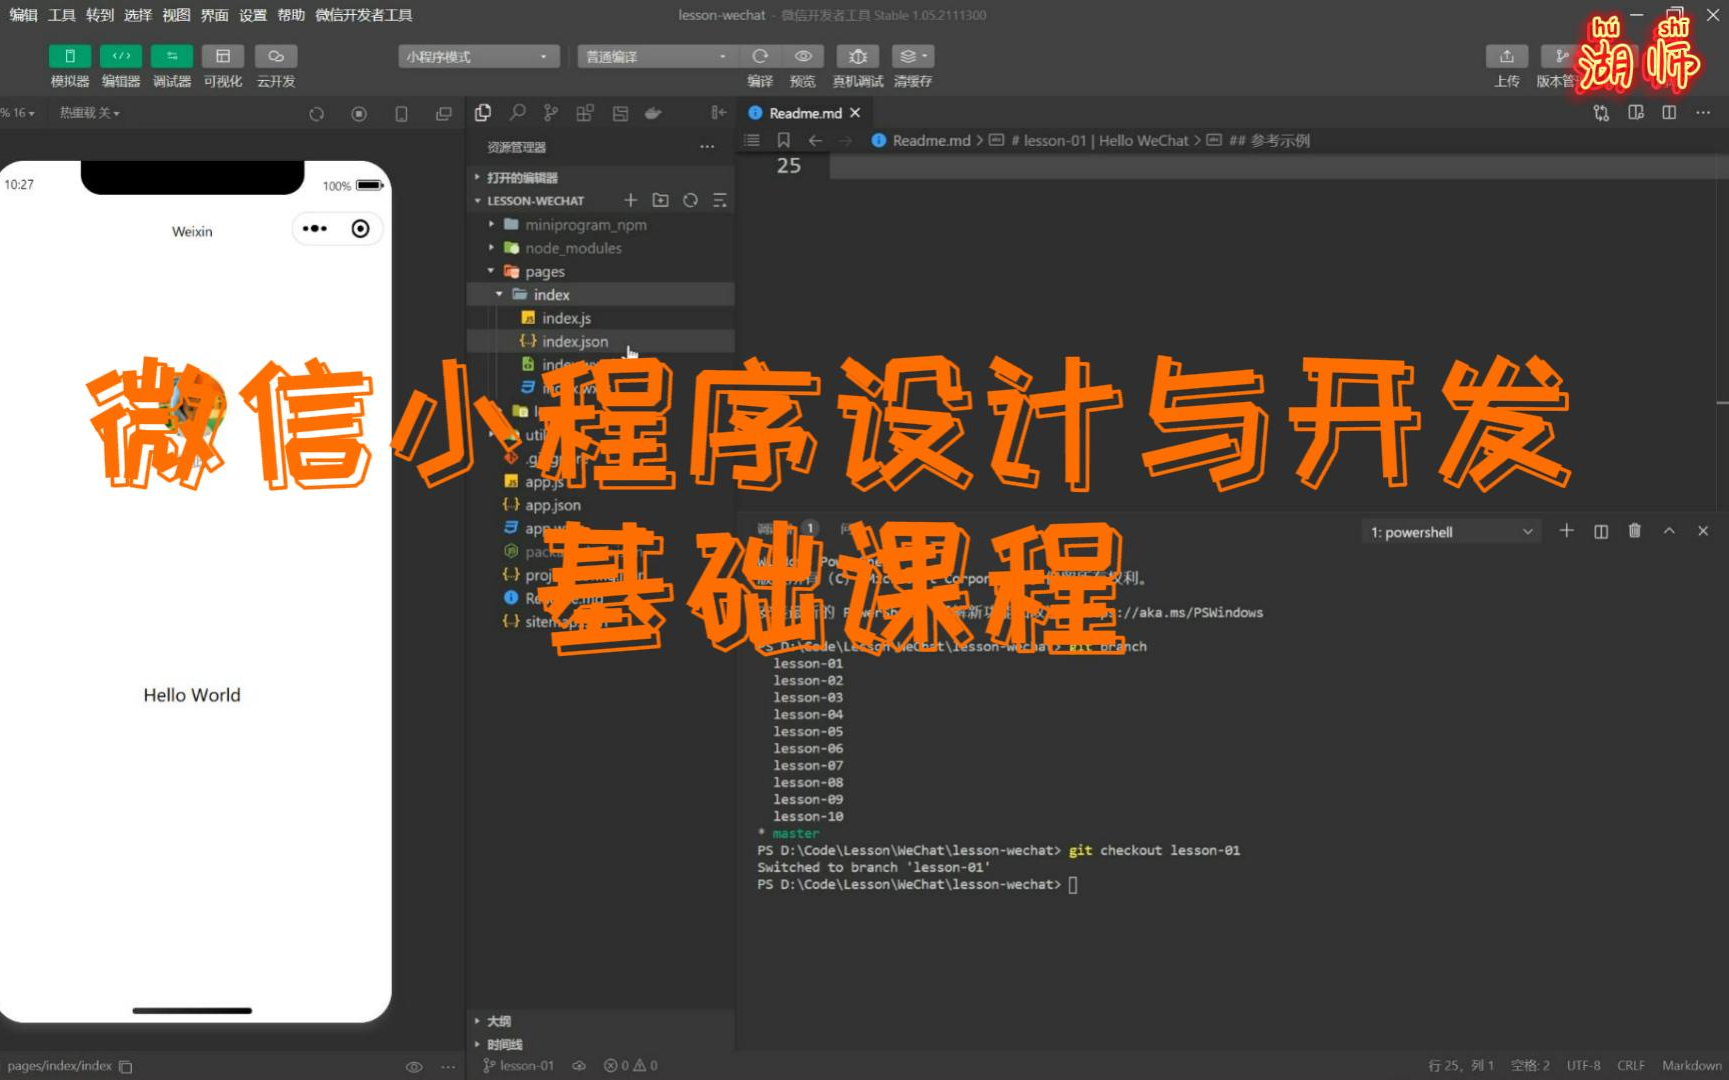Open 云开发 (Cloud Development)
Image resolution: width=1729 pixels, height=1080 pixels.
(x=276, y=56)
